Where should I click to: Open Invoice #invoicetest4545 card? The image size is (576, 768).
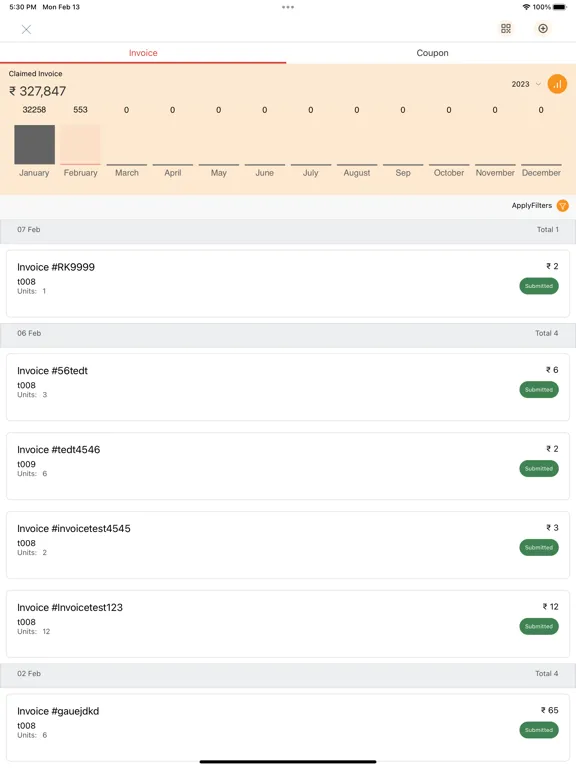click(x=288, y=545)
